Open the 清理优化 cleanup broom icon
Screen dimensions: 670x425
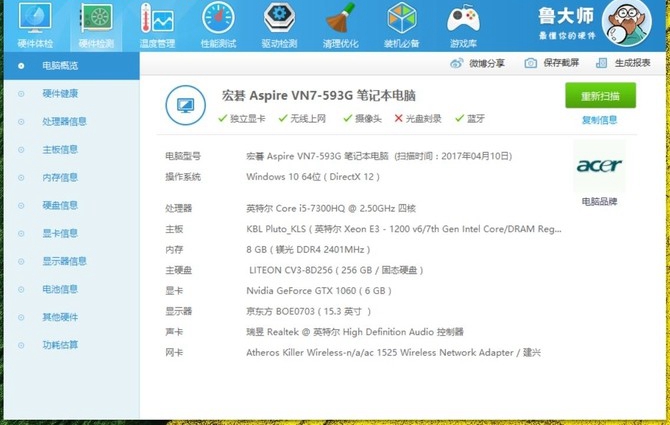(x=341, y=18)
